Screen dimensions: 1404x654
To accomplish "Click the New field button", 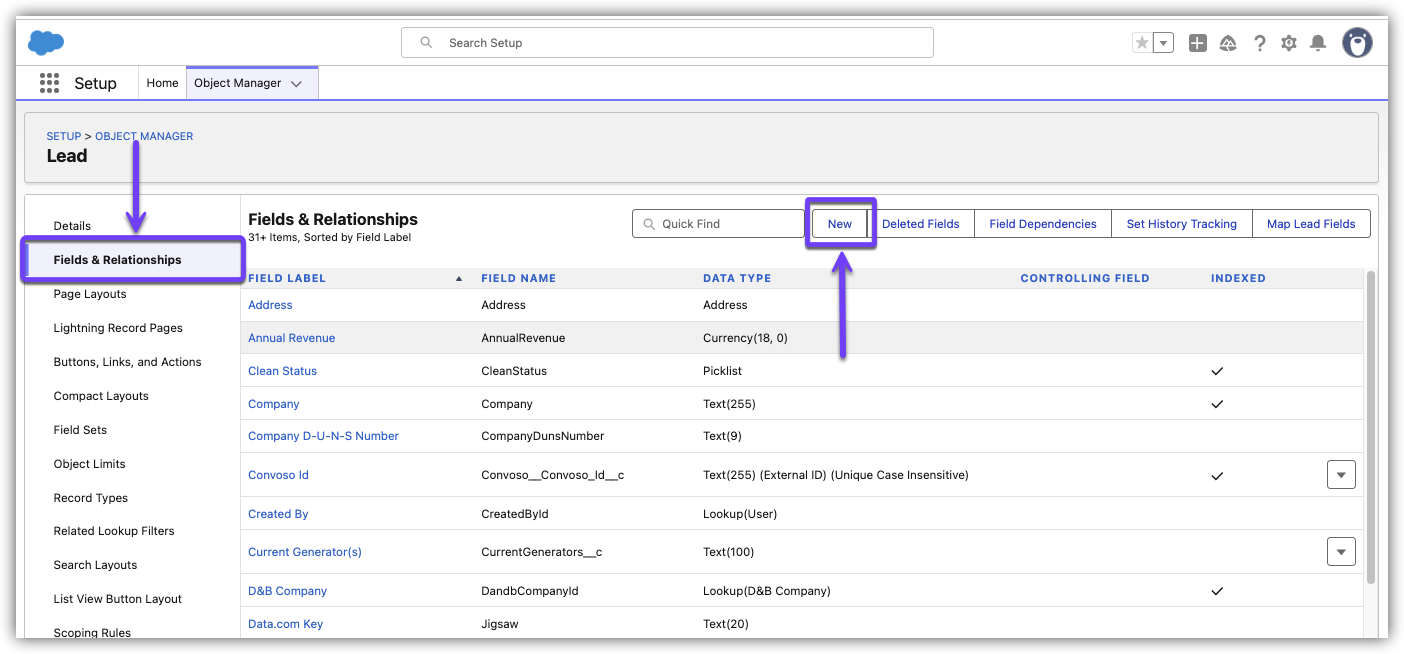I will (x=839, y=224).
